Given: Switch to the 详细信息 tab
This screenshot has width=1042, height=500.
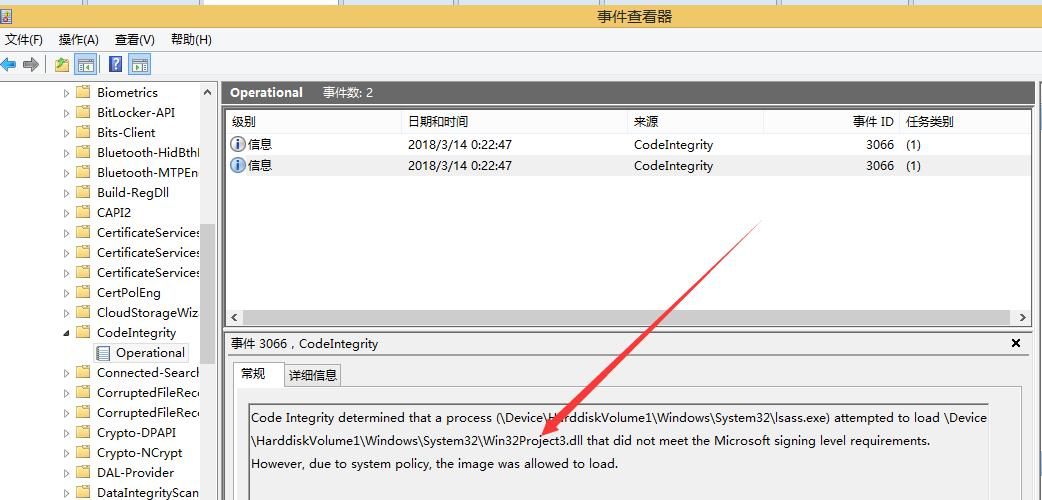Looking at the screenshot, I should [x=312, y=376].
